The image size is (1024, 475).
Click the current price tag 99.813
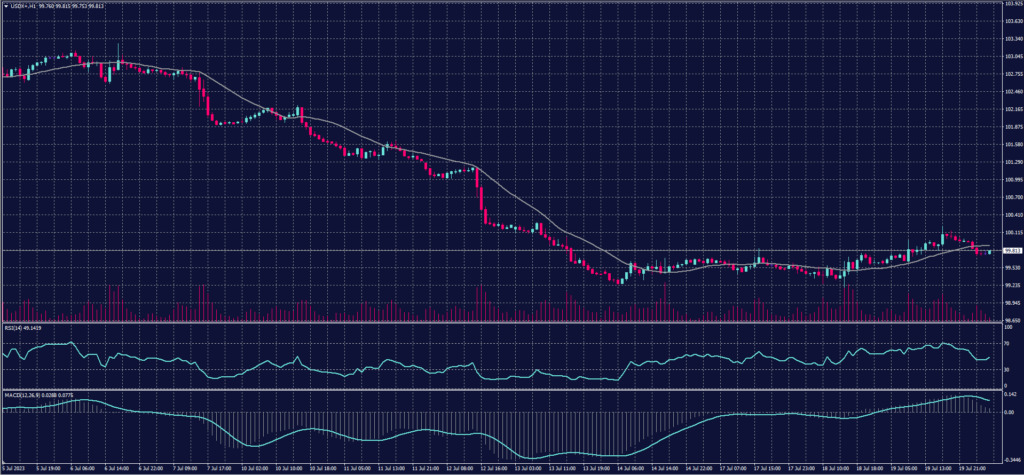(1011, 250)
